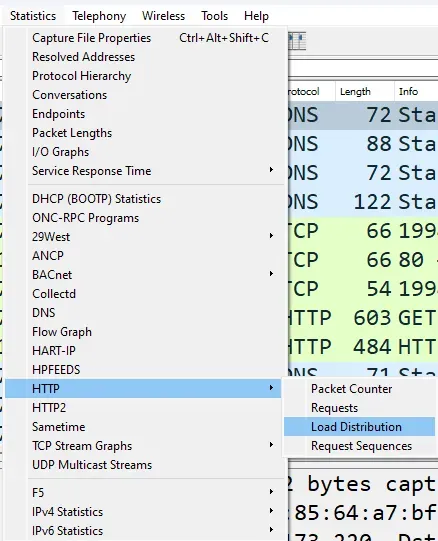Select the DNS packet with length 122

coord(363,202)
